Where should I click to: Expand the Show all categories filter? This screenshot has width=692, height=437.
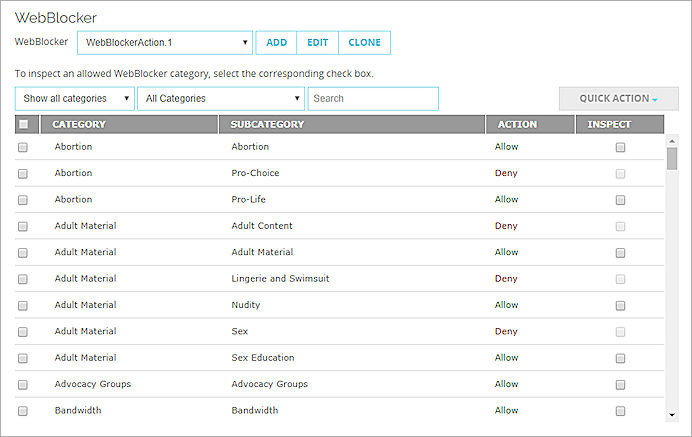tap(74, 99)
